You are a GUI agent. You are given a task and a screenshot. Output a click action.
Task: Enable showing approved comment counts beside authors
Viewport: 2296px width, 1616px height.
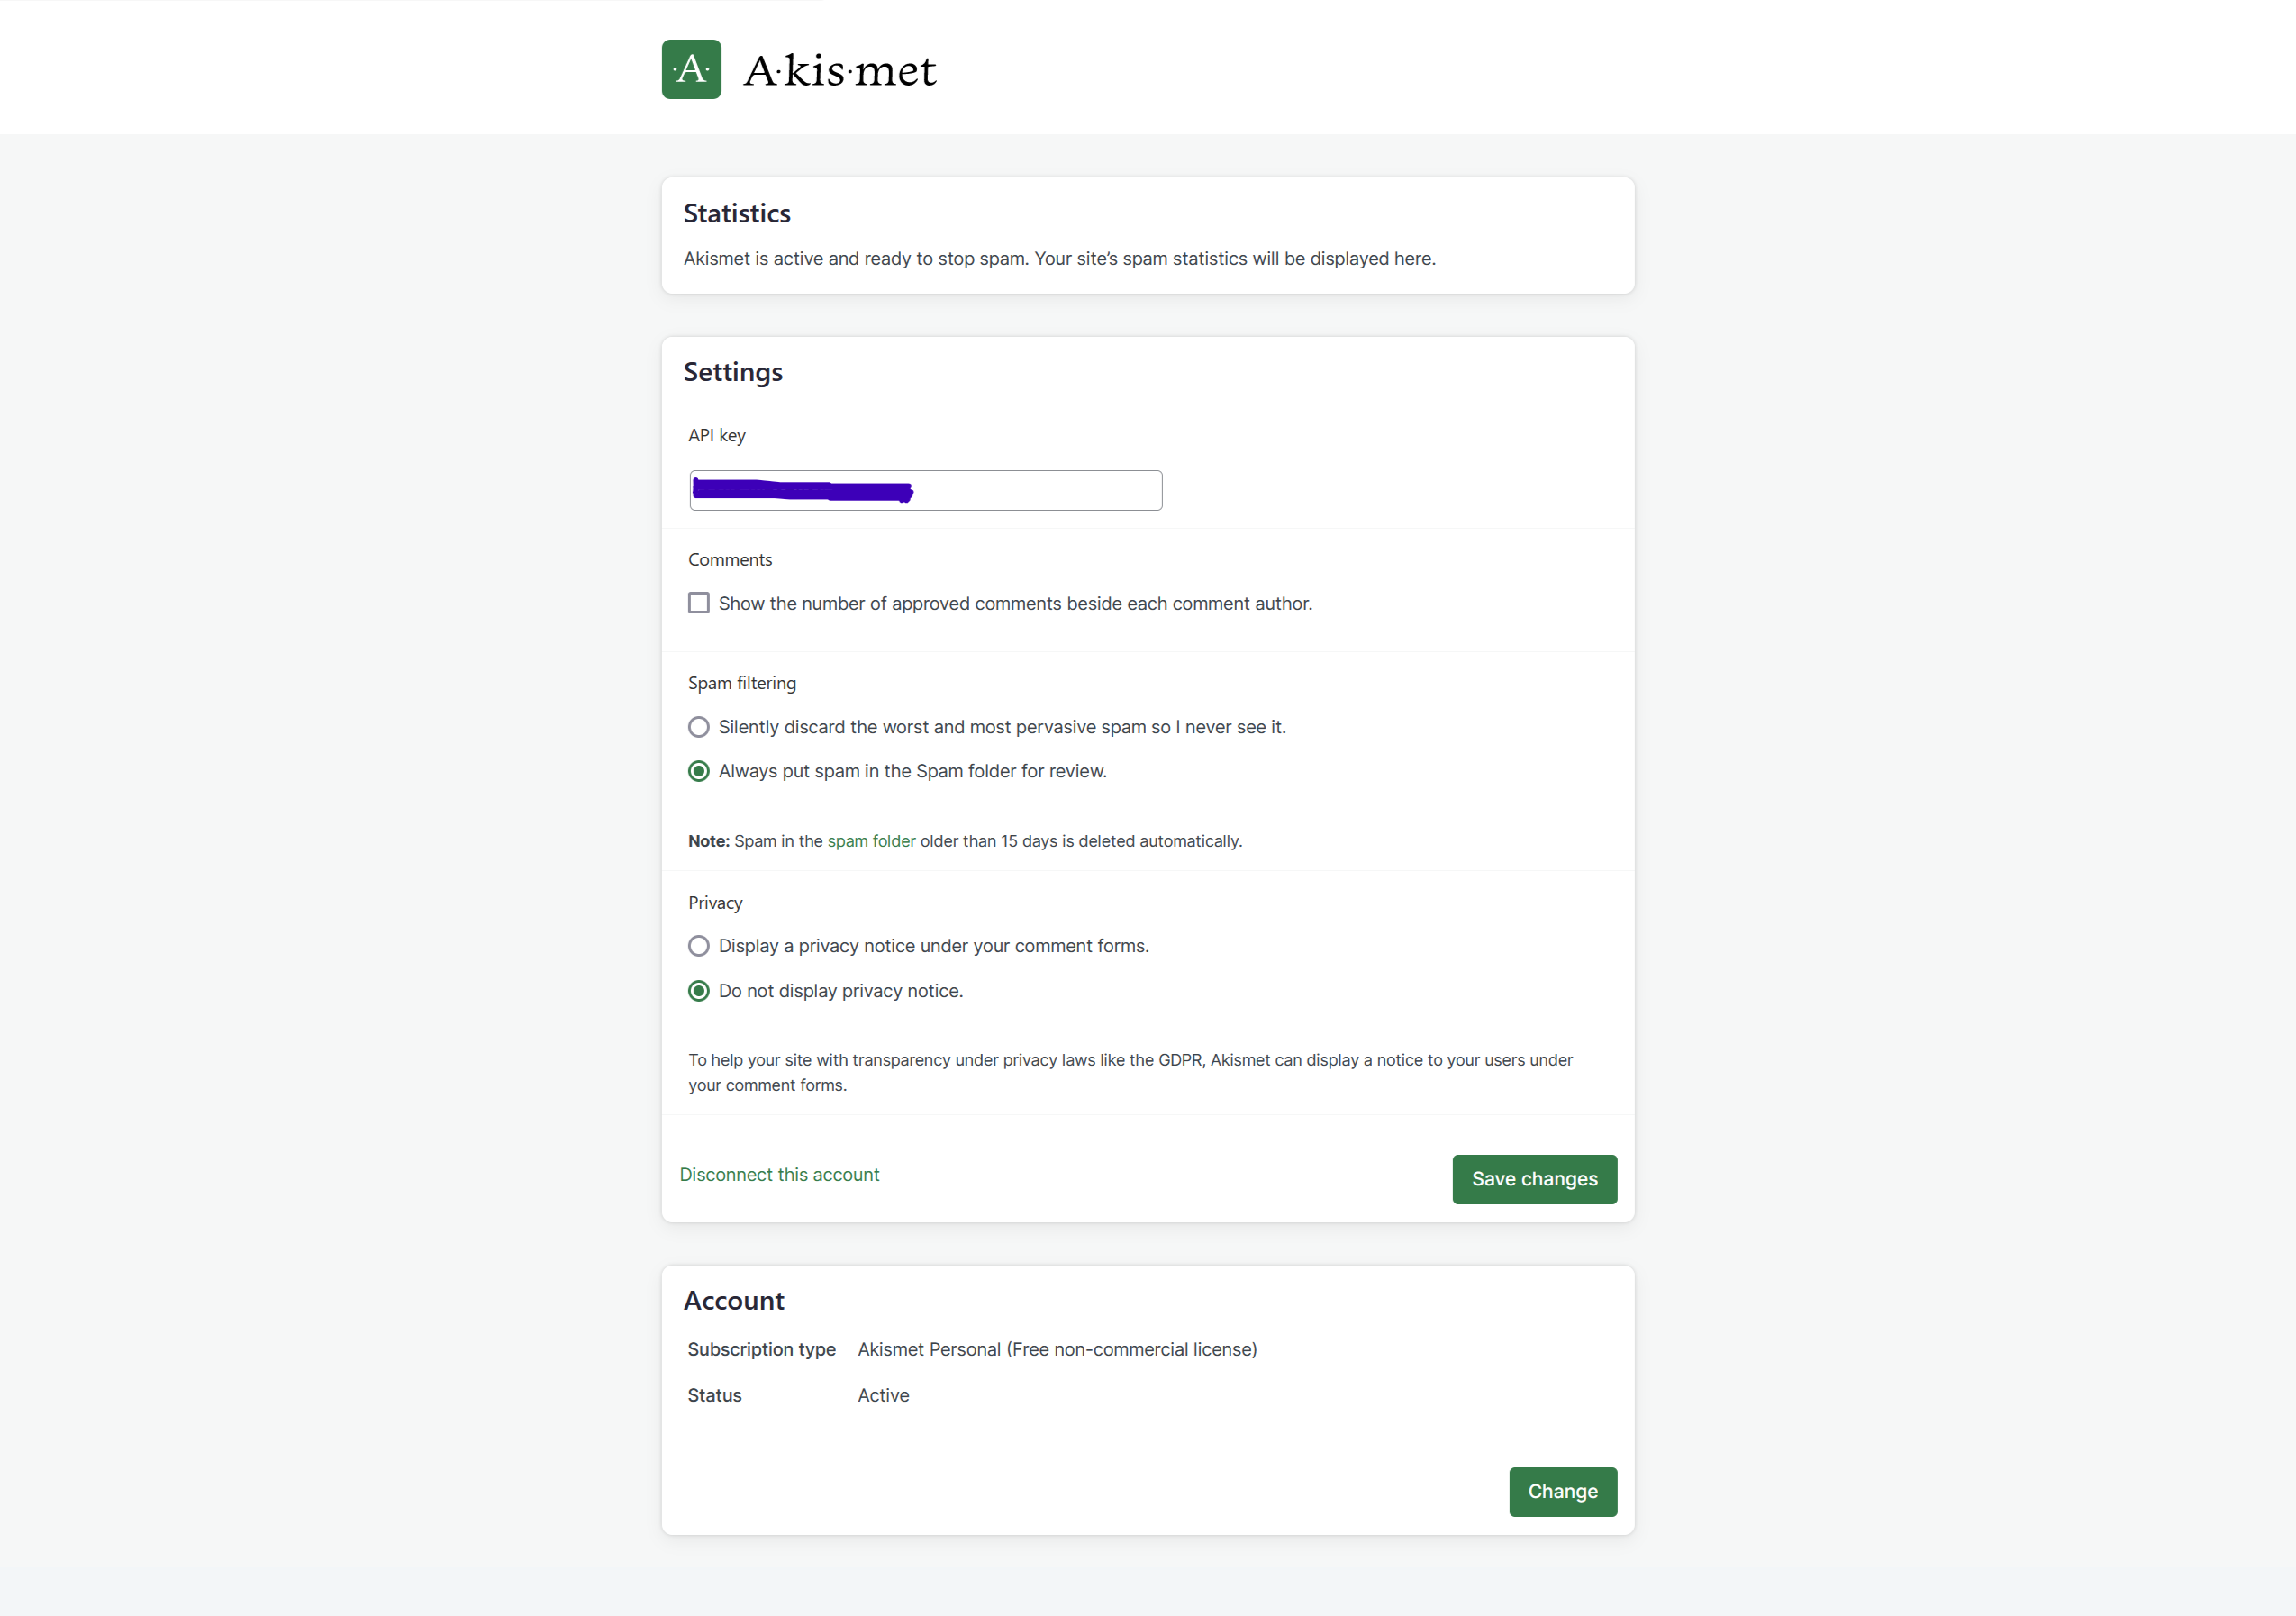pyautogui.click(x=698, y=602)
